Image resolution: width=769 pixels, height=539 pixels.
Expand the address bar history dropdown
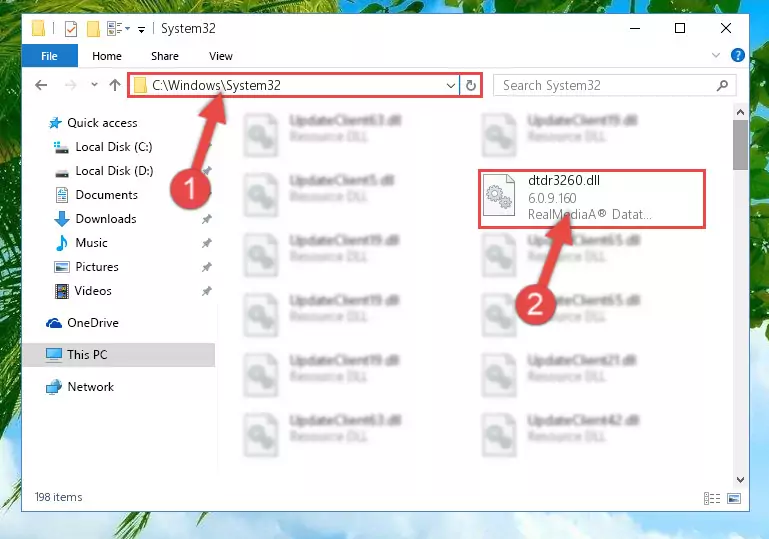tap(451, 86)
